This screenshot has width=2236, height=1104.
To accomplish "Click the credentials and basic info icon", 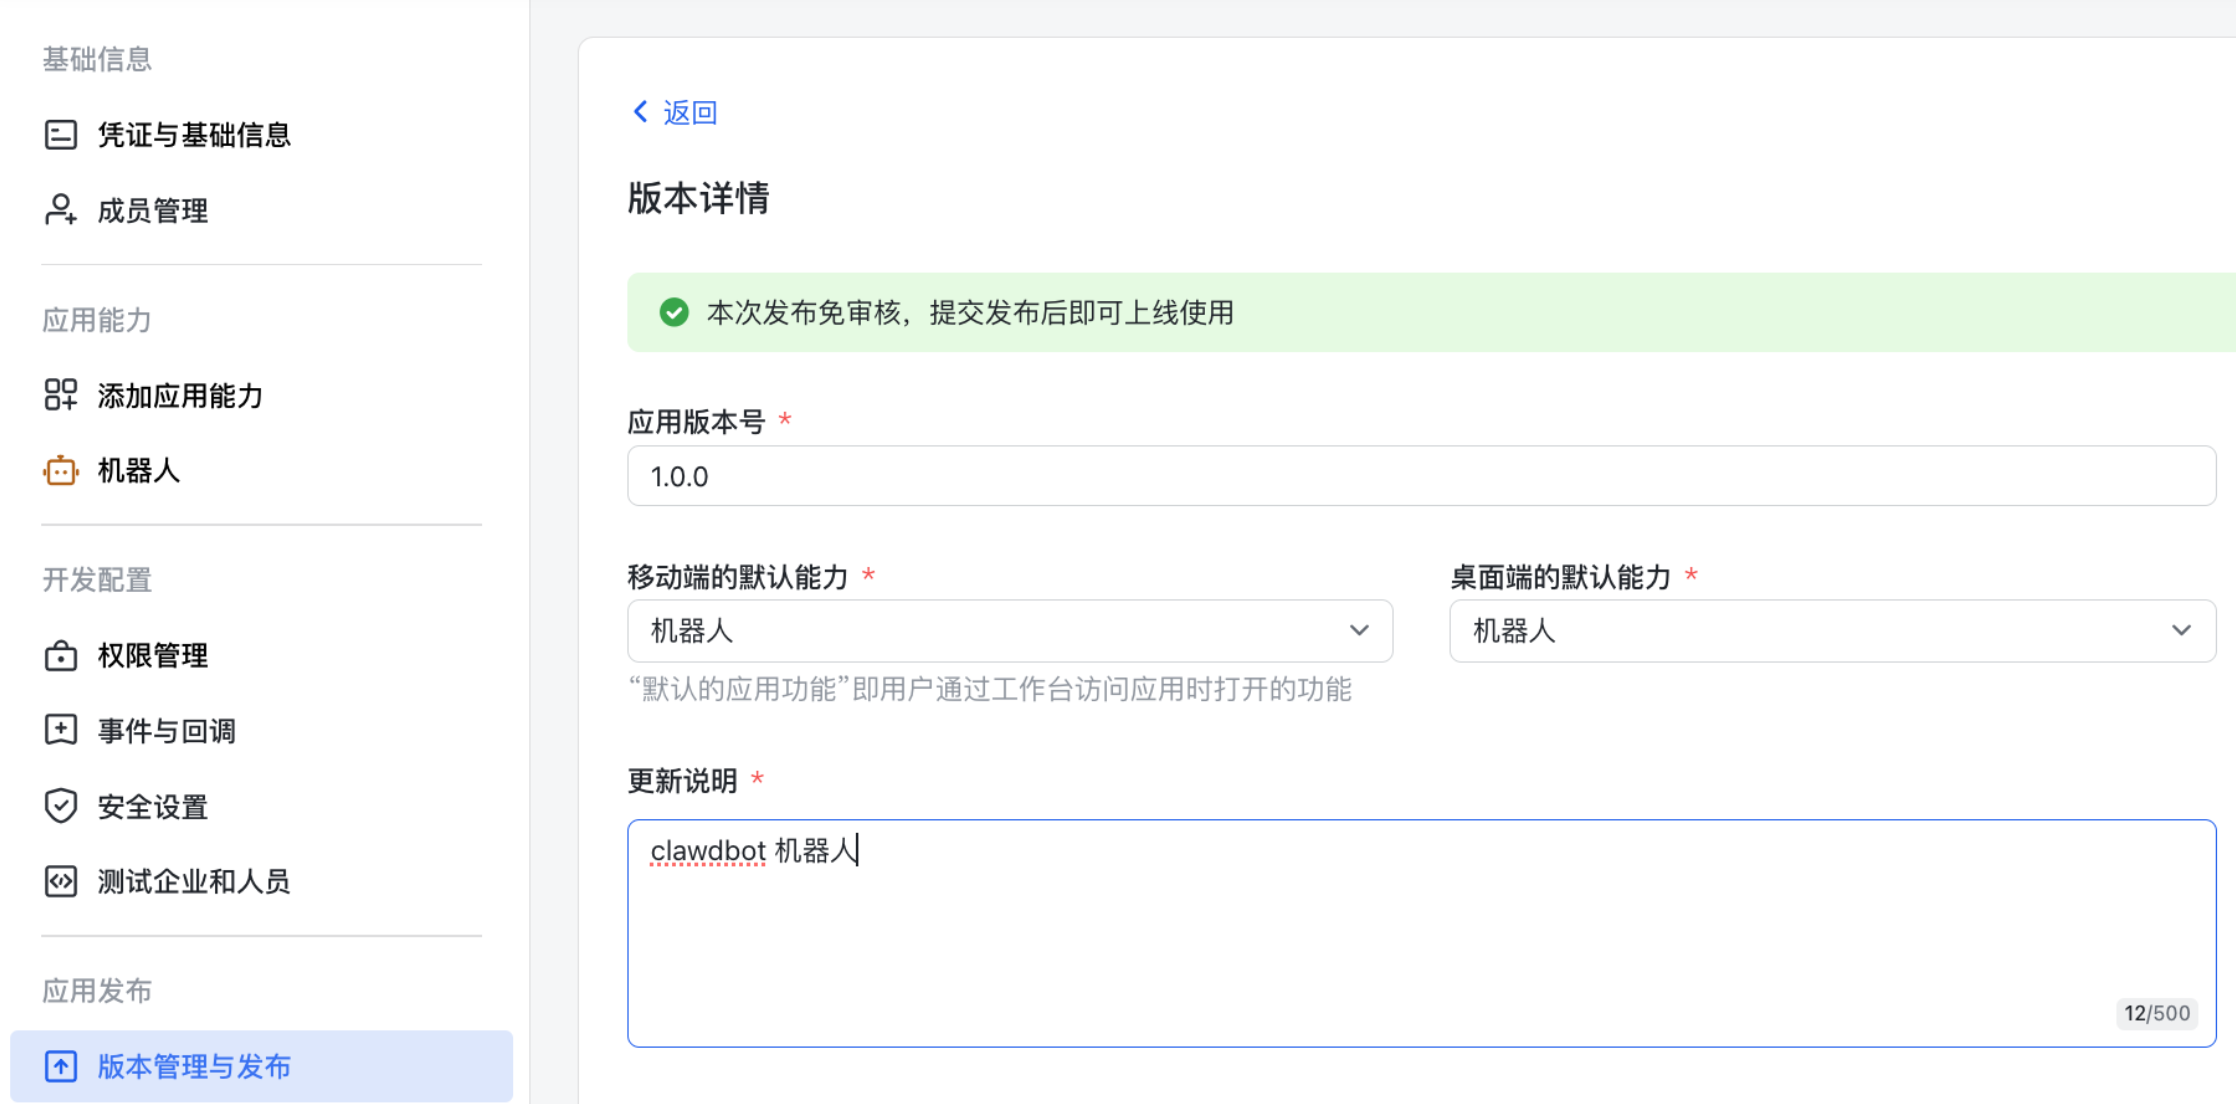I will coord(60,134).
